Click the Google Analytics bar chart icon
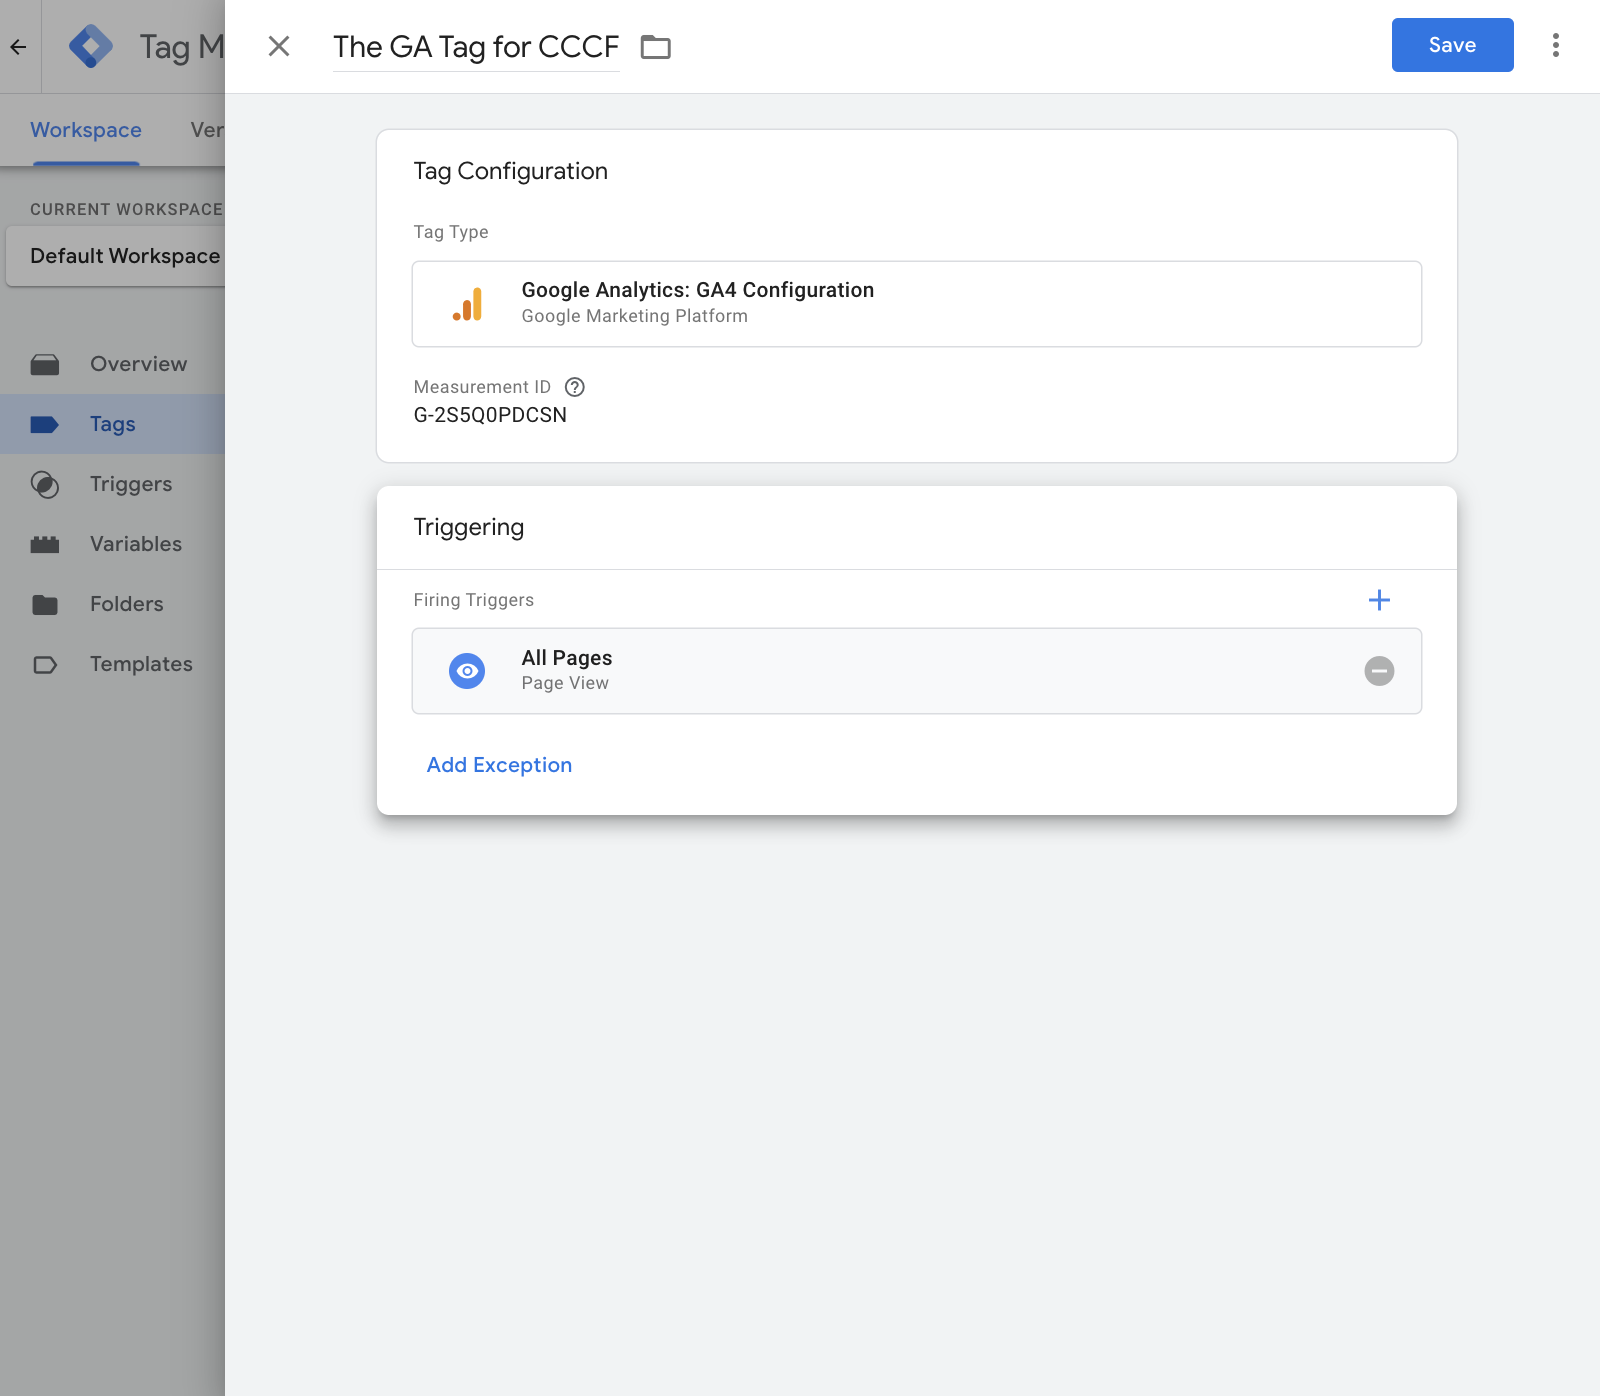The image size is (1600, 1396). 467,304
